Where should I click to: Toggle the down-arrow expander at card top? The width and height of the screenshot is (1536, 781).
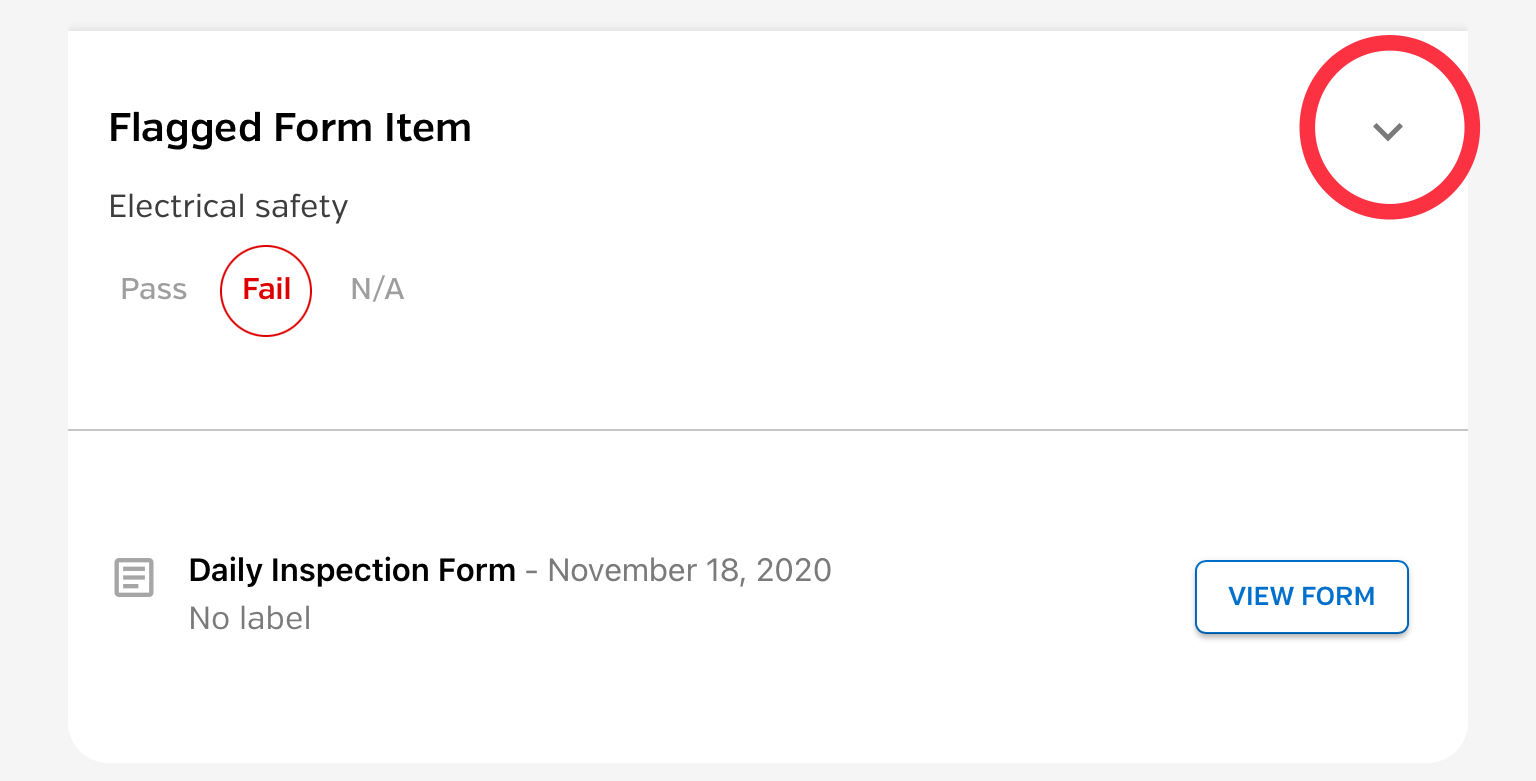pyautogui.click(x=1388, y=131)
